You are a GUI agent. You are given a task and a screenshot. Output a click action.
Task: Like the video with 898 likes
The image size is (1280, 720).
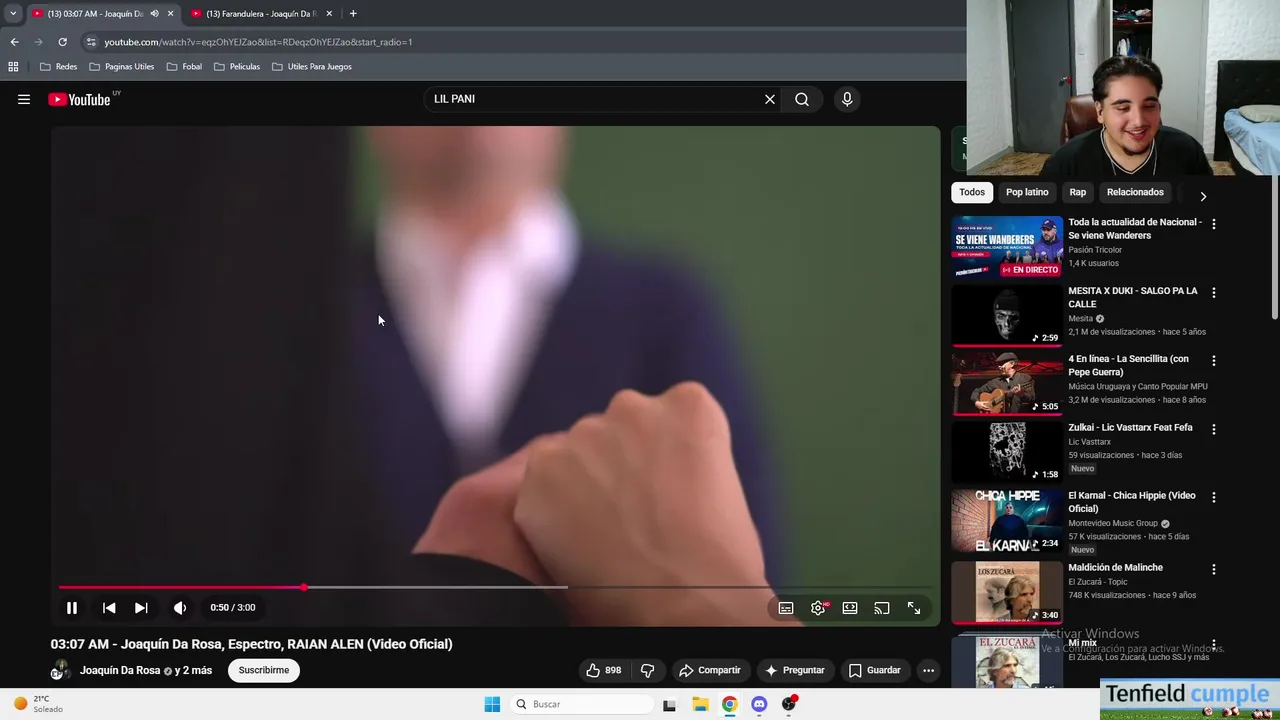(x=603, y=670)
